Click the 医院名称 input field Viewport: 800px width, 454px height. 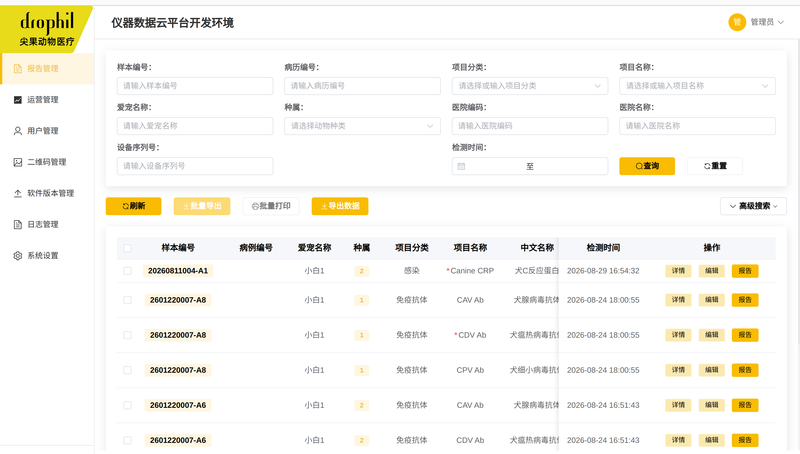tap(697, 125)
